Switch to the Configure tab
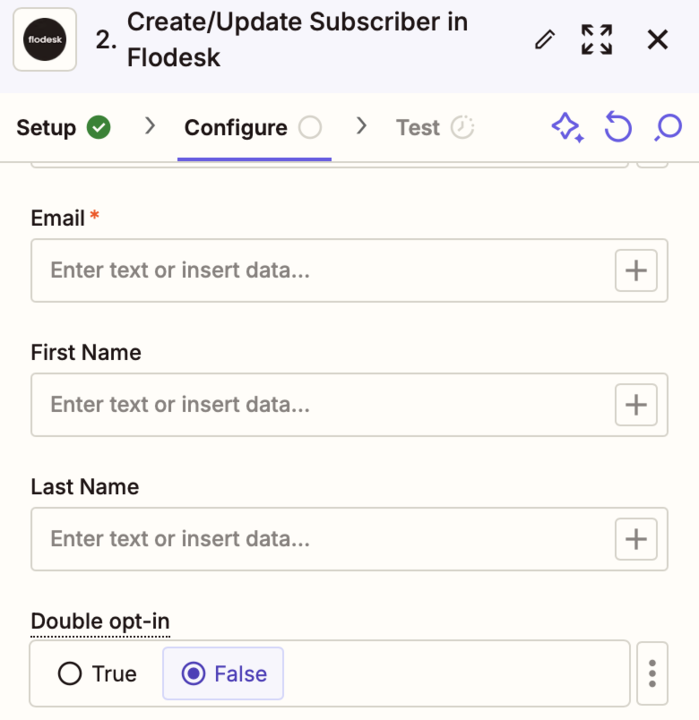This screenshot has width=699, height=720. [x=253, y=128]
